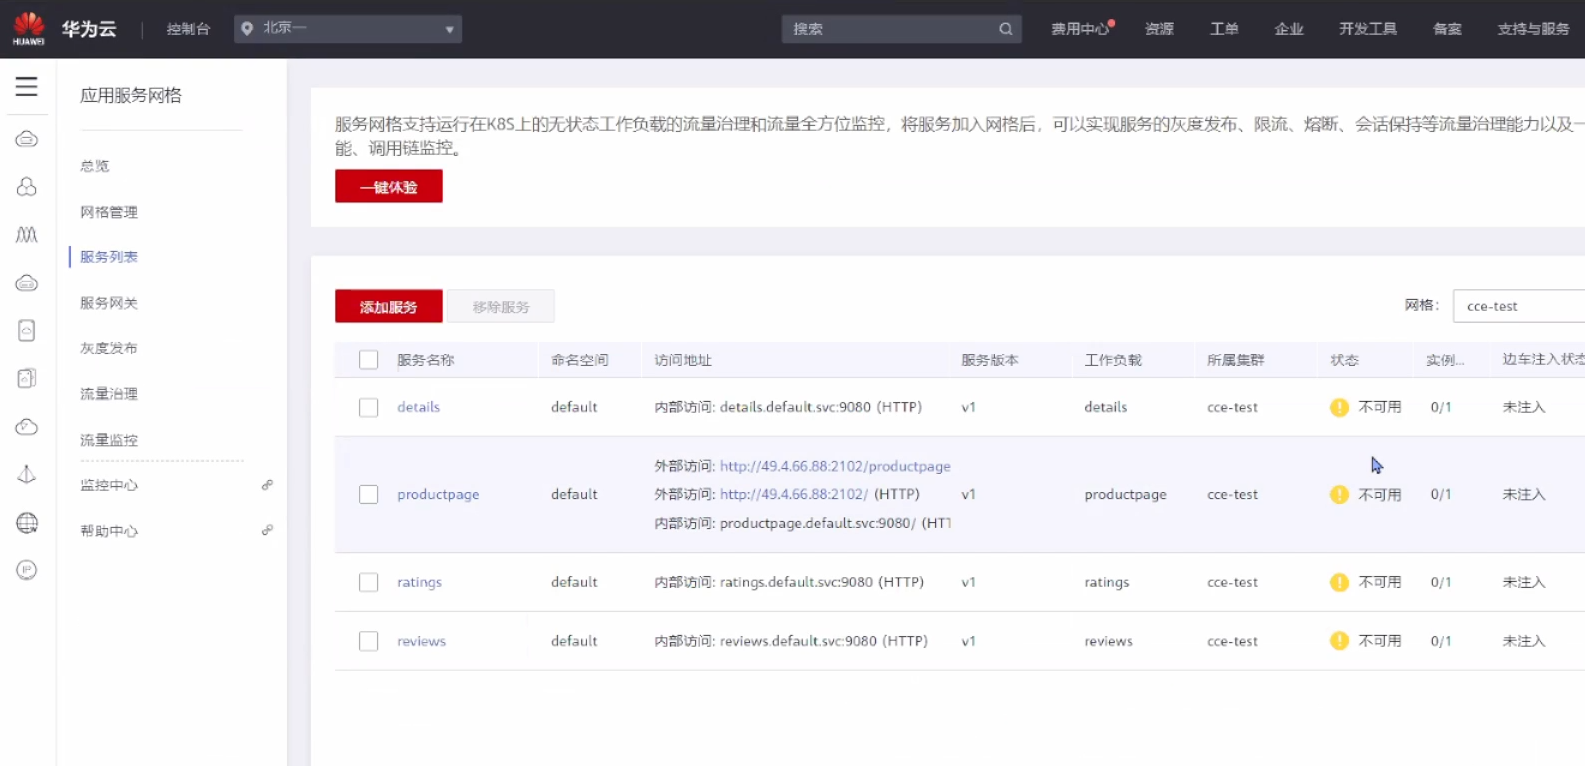This screenshot has height=766, width=1585.
Task: Toggle the select-all checkbox in table header
Action: (x=369, y=360)
